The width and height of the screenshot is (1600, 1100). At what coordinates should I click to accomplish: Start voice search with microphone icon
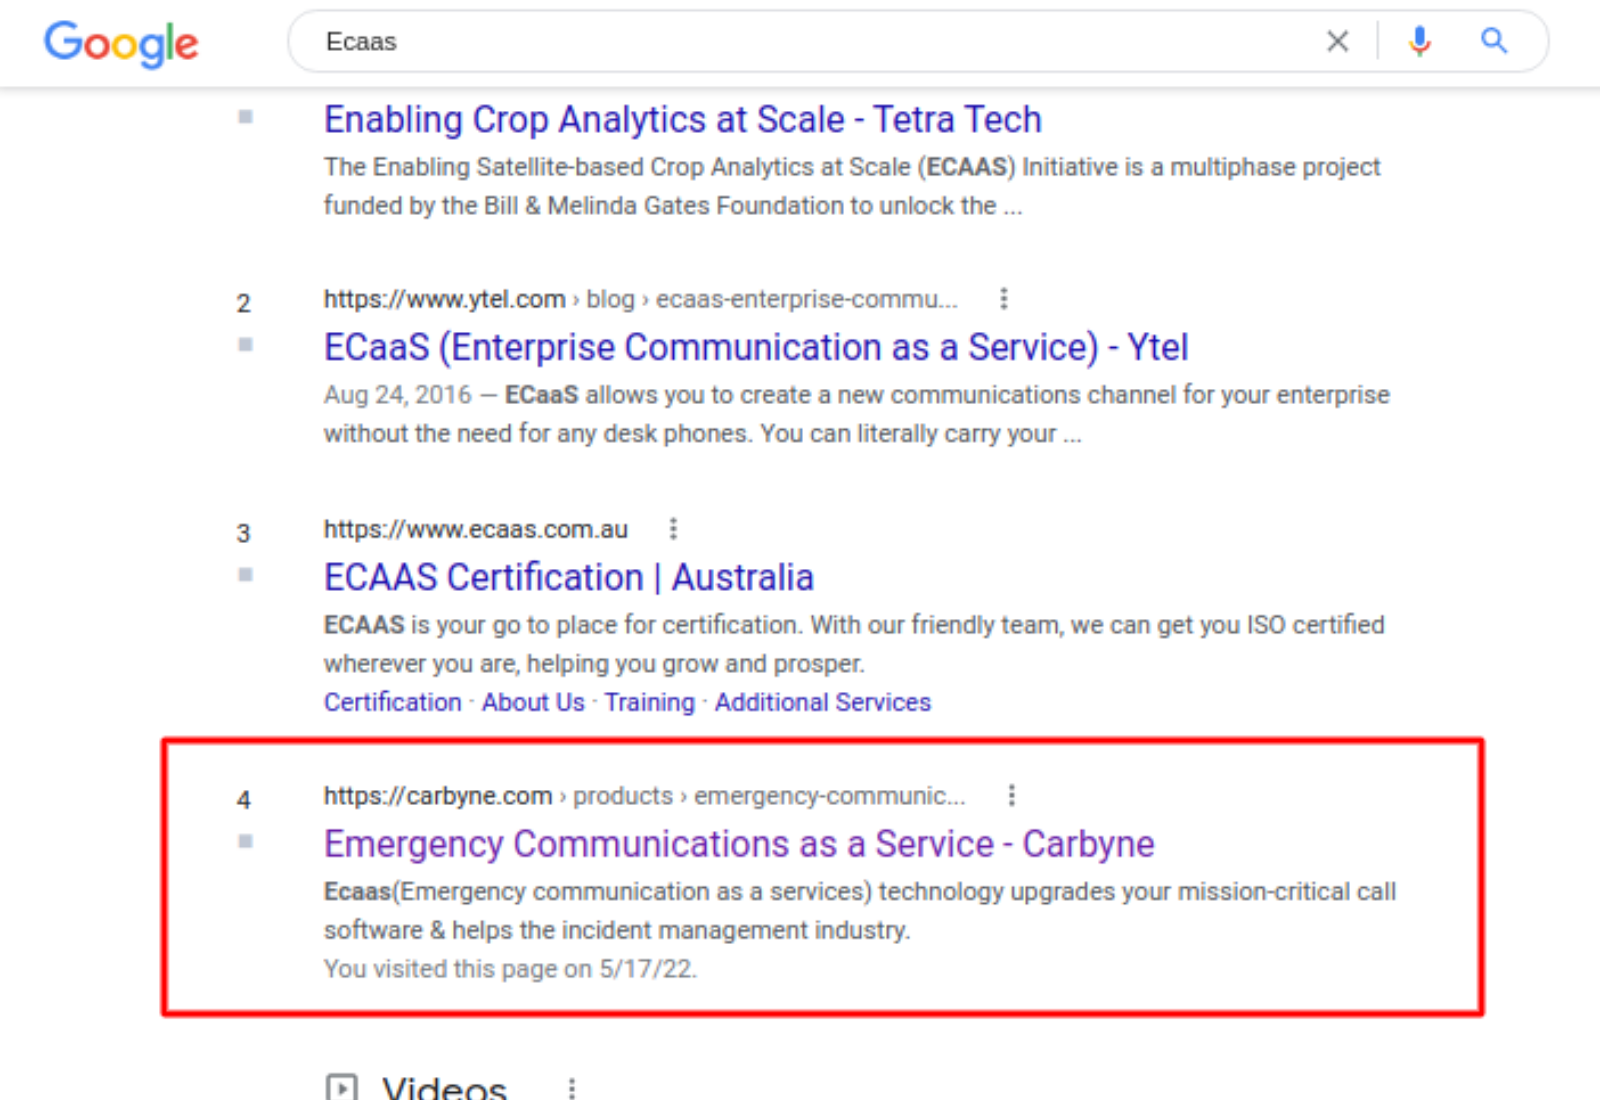pos(1419,41)
